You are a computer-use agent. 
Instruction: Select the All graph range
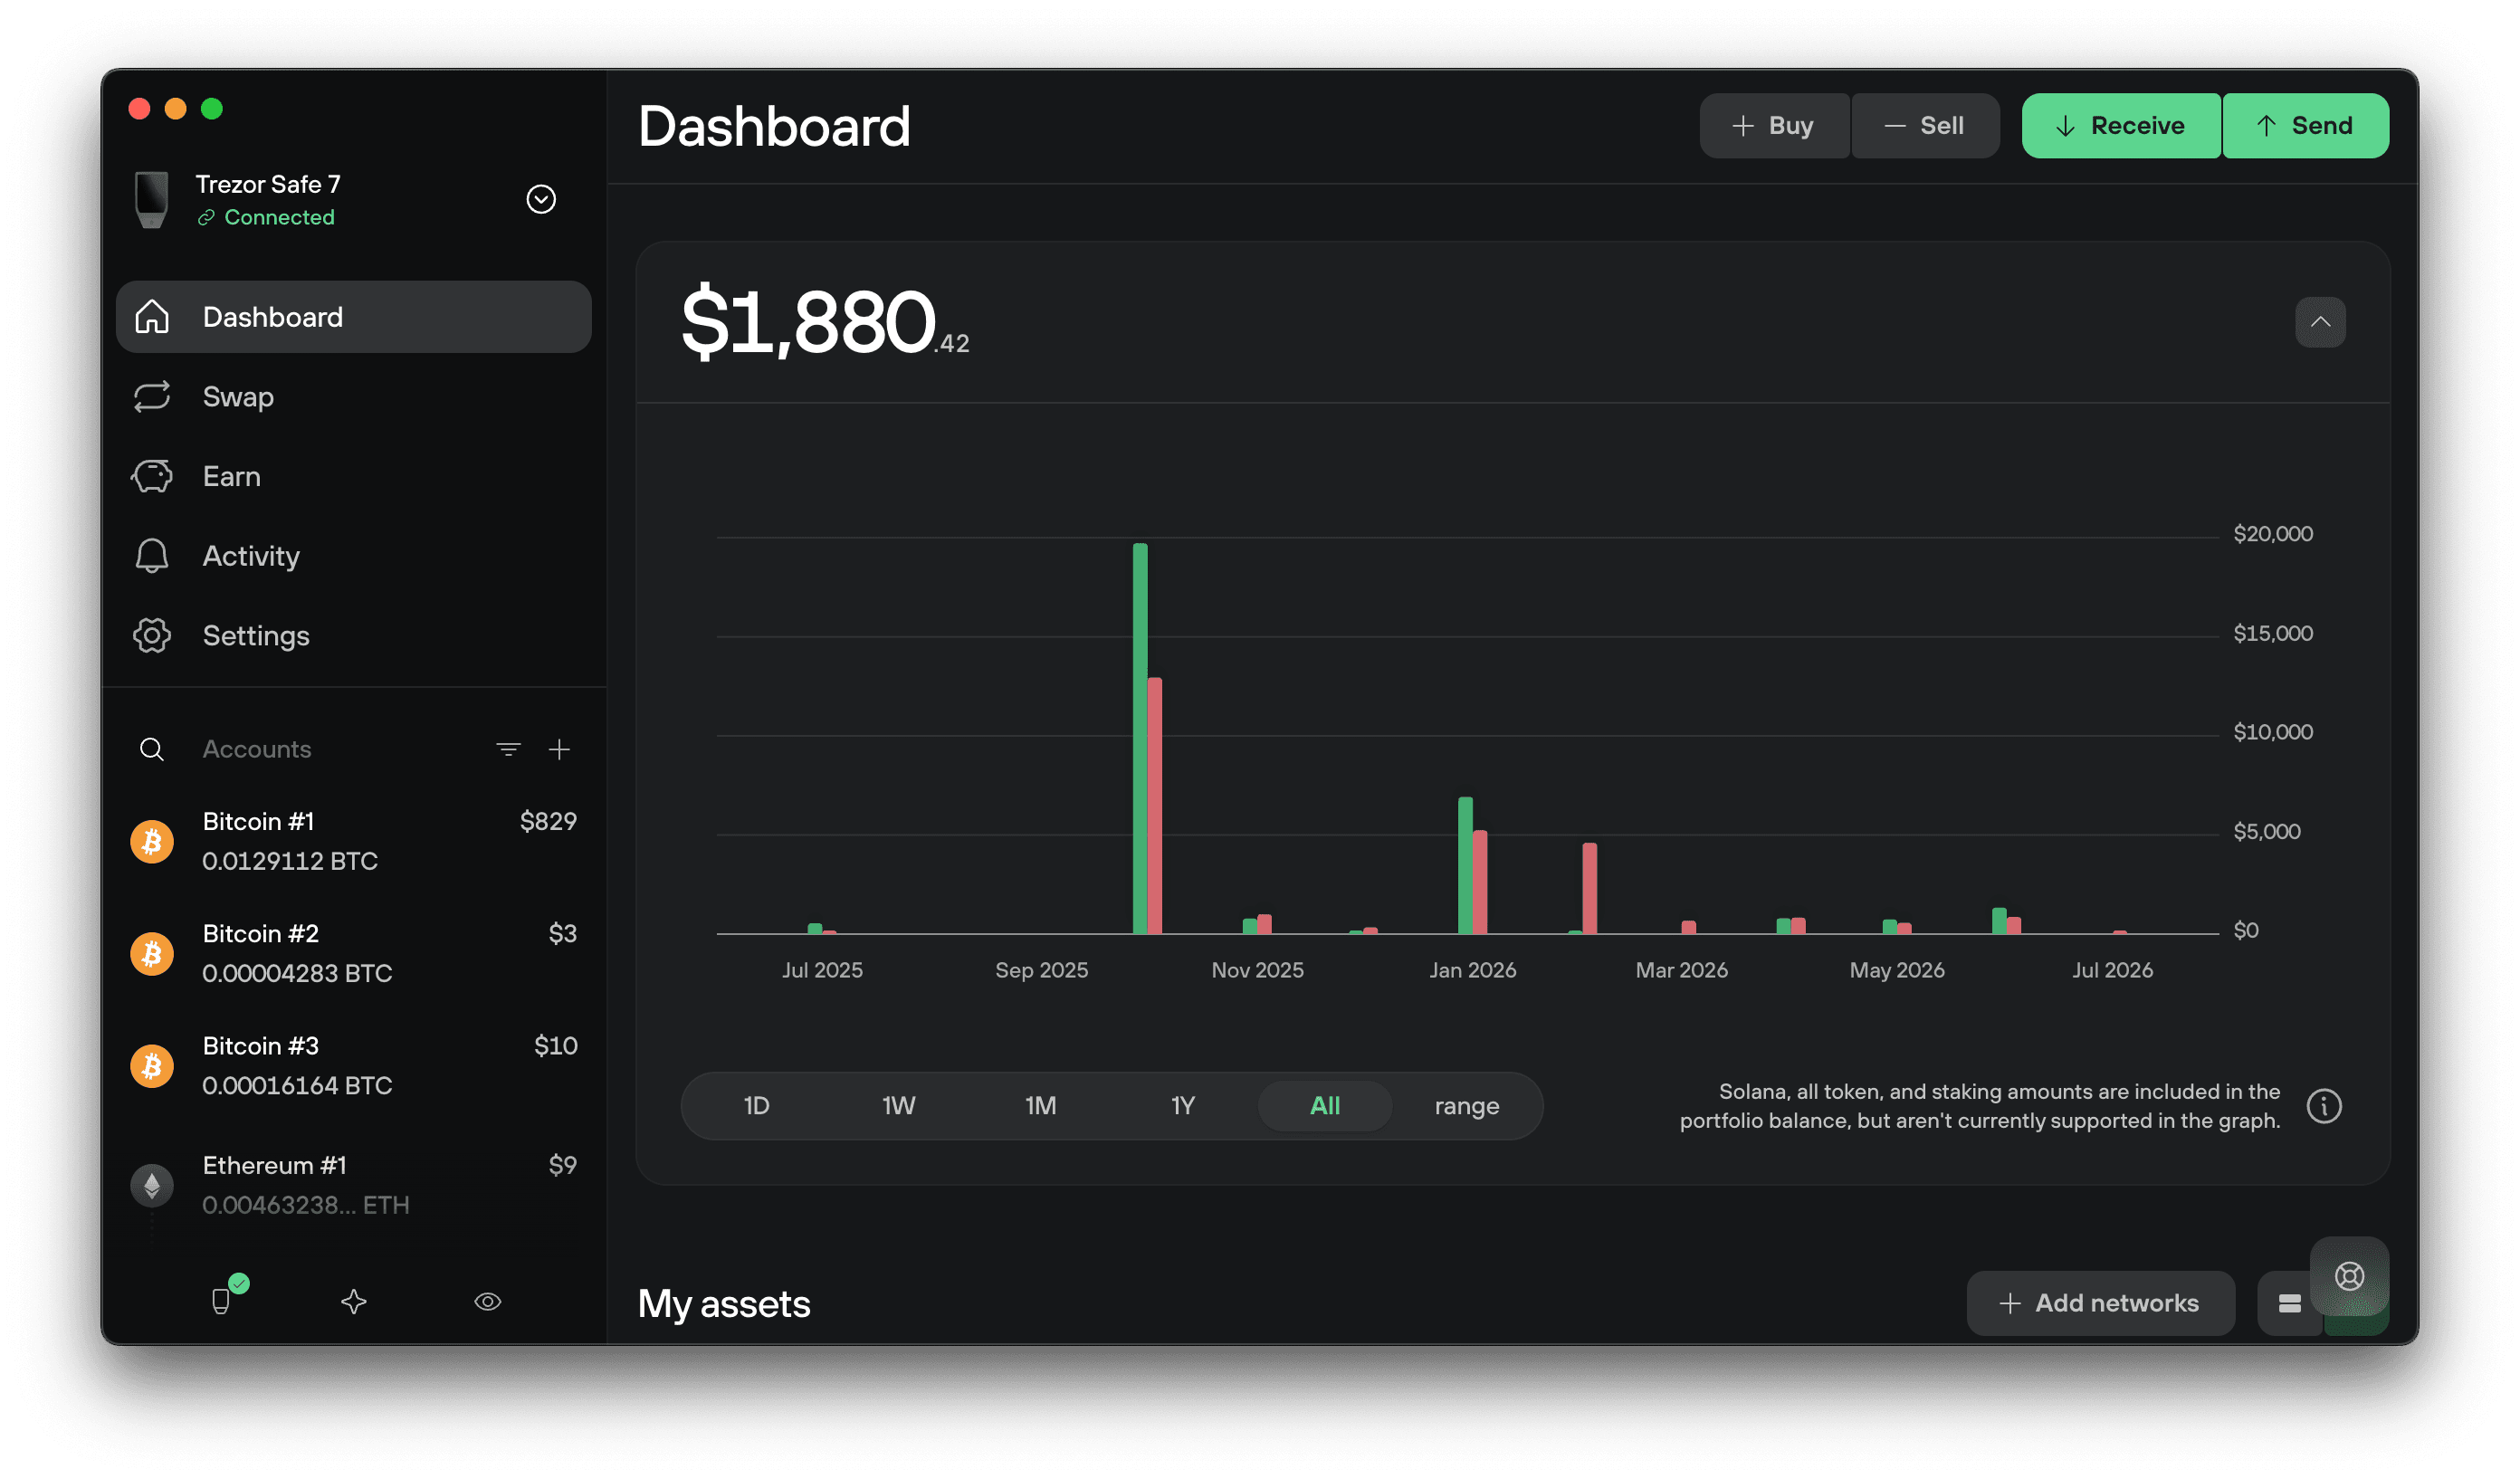[x=1324, y=1106]
